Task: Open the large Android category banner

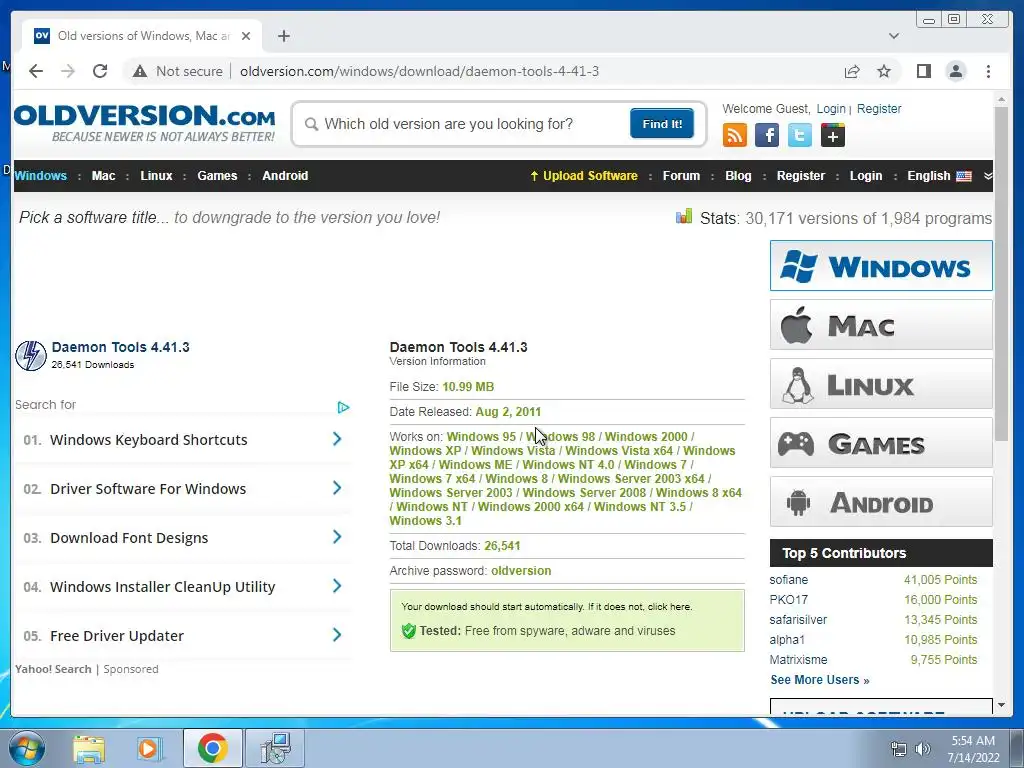Action: pos(881,502)
